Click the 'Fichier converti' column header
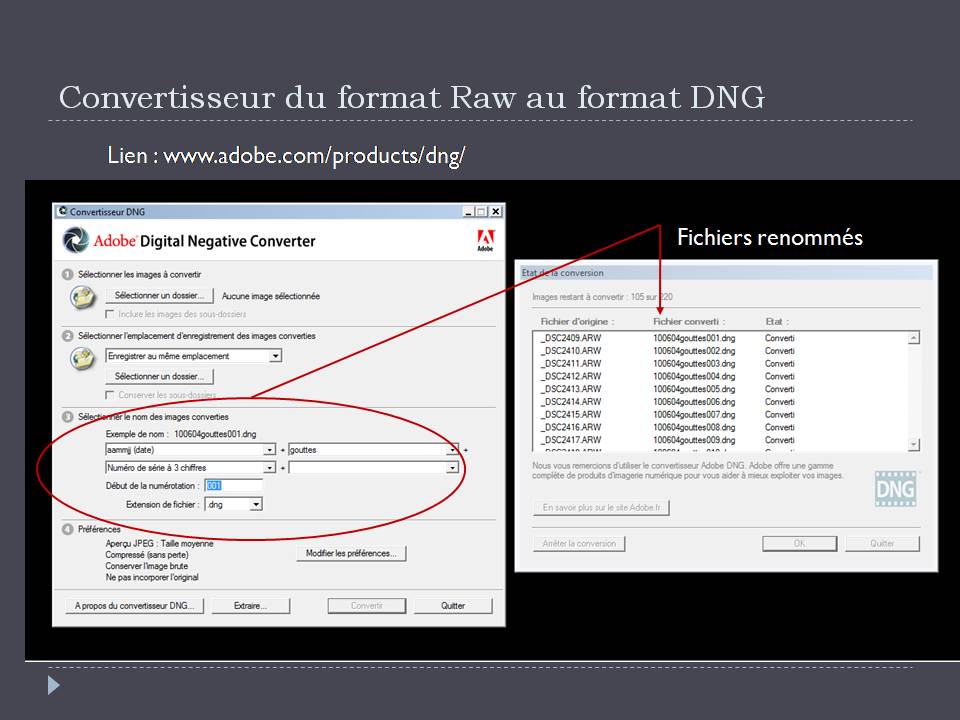Image resolution: width=960 pixels, height=720 pixels. [x=689, y=321]
